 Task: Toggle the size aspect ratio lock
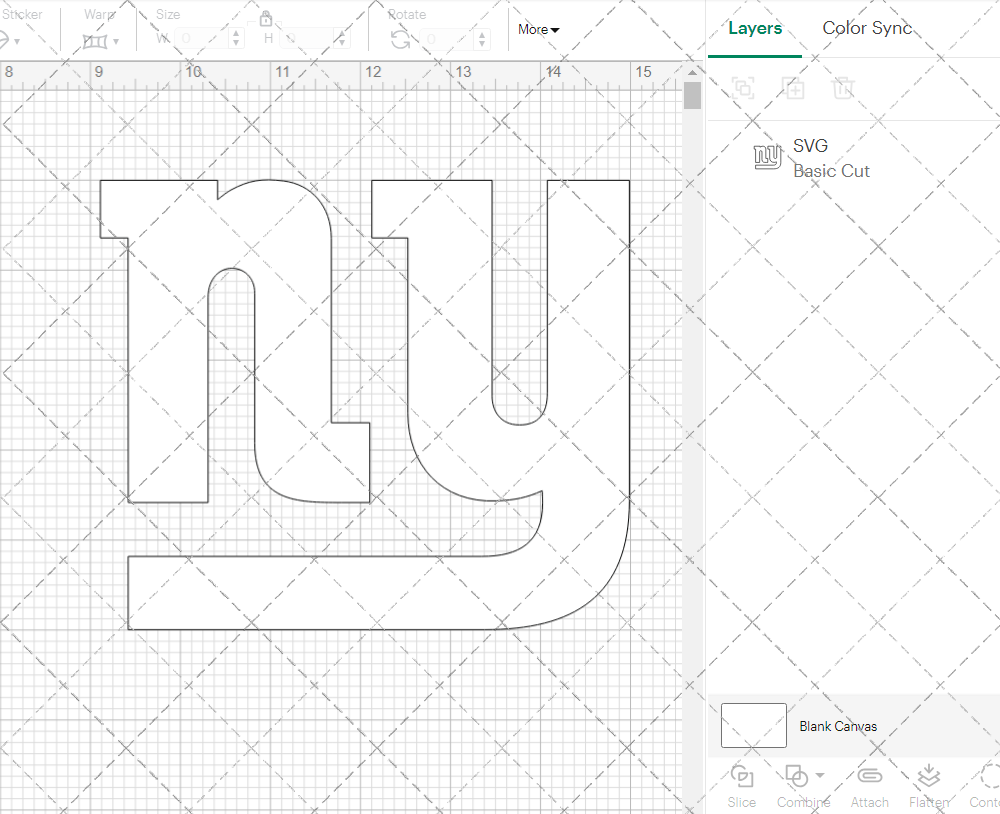(x=266, y=19)
